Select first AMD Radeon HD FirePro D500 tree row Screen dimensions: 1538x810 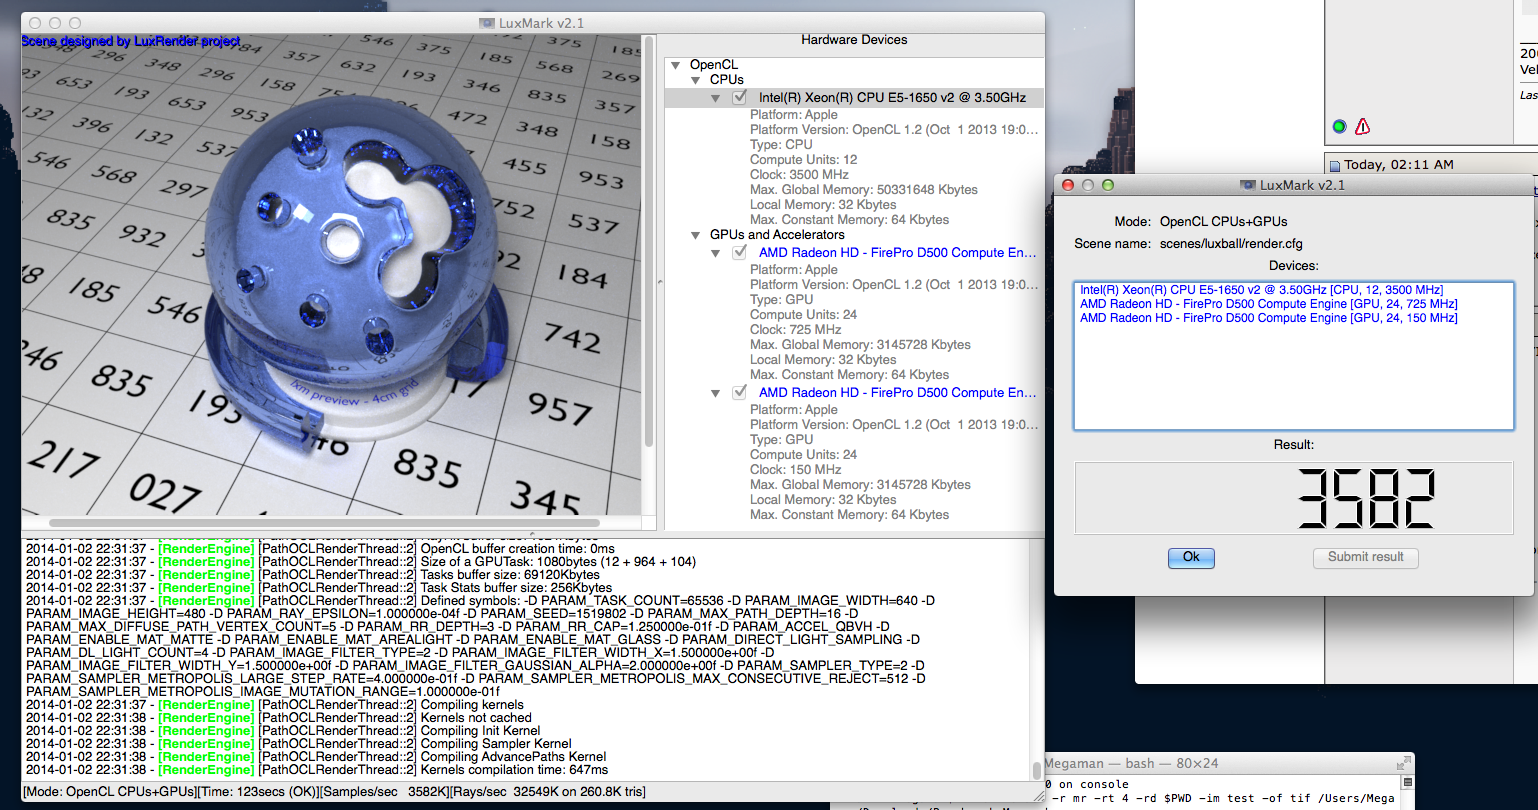(x=854, y=252)
